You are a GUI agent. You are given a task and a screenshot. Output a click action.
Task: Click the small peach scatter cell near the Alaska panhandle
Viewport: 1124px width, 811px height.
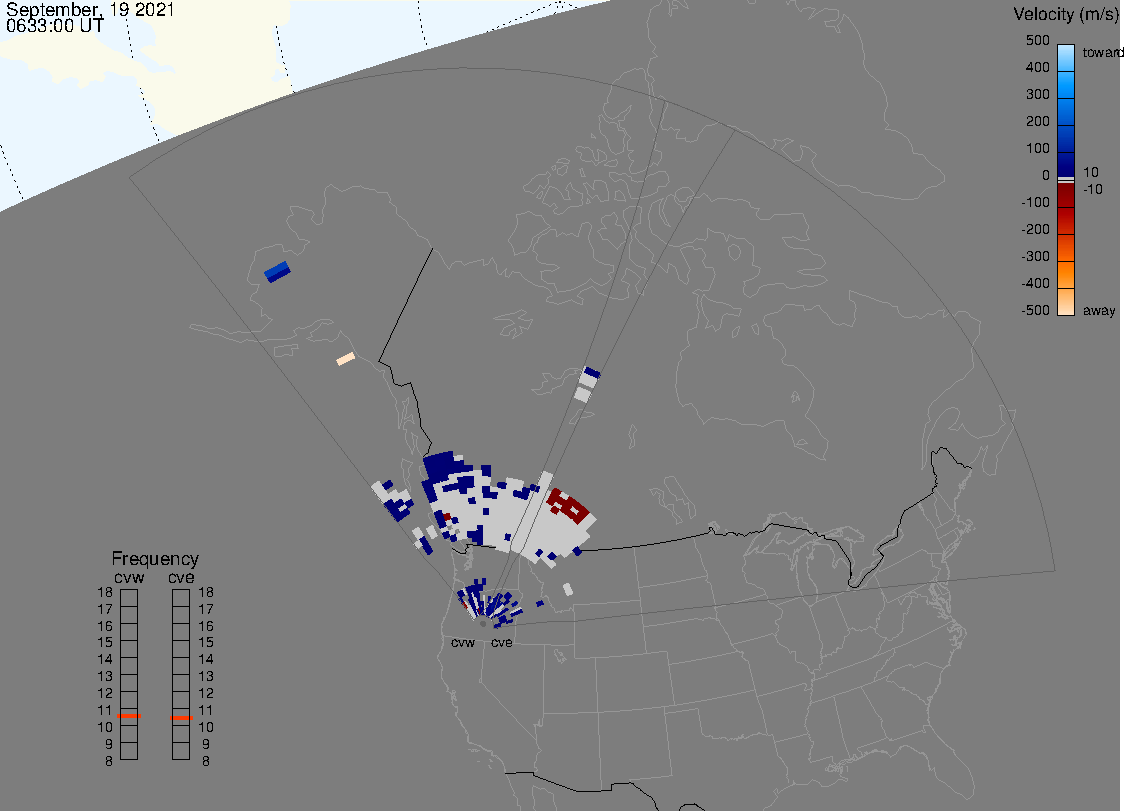tap(346, 359)
